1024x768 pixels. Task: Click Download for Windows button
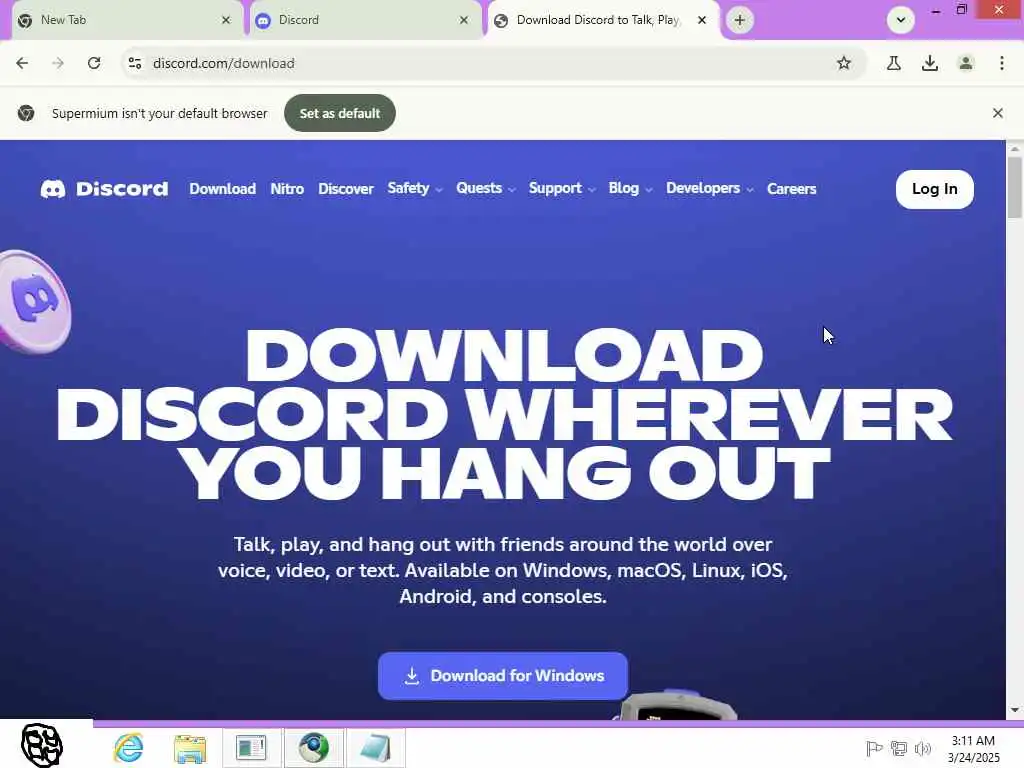pyautogui.click(x=503, y=676)
